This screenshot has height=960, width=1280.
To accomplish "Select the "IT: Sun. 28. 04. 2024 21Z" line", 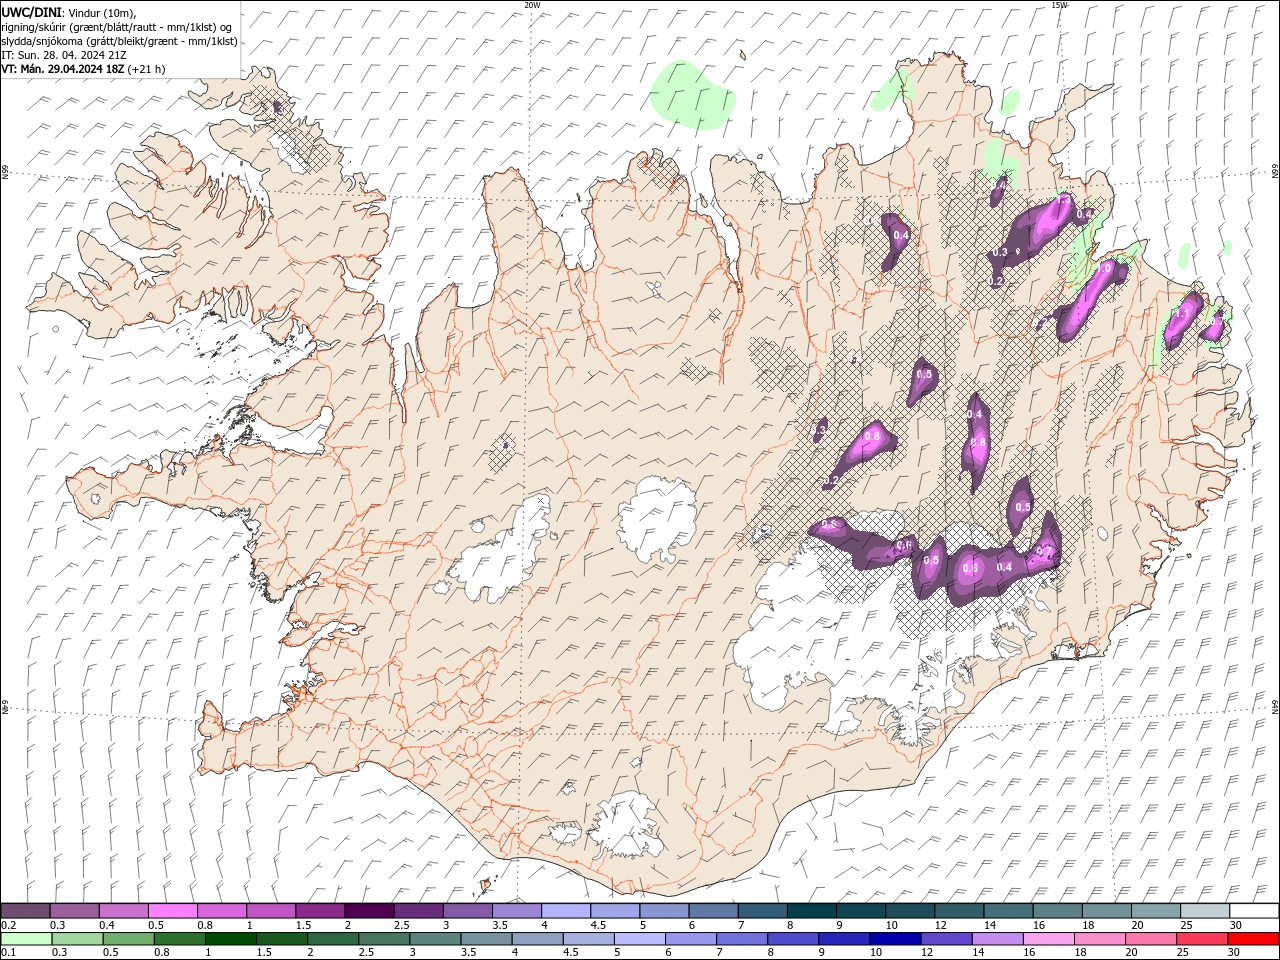I will (63, 55).
